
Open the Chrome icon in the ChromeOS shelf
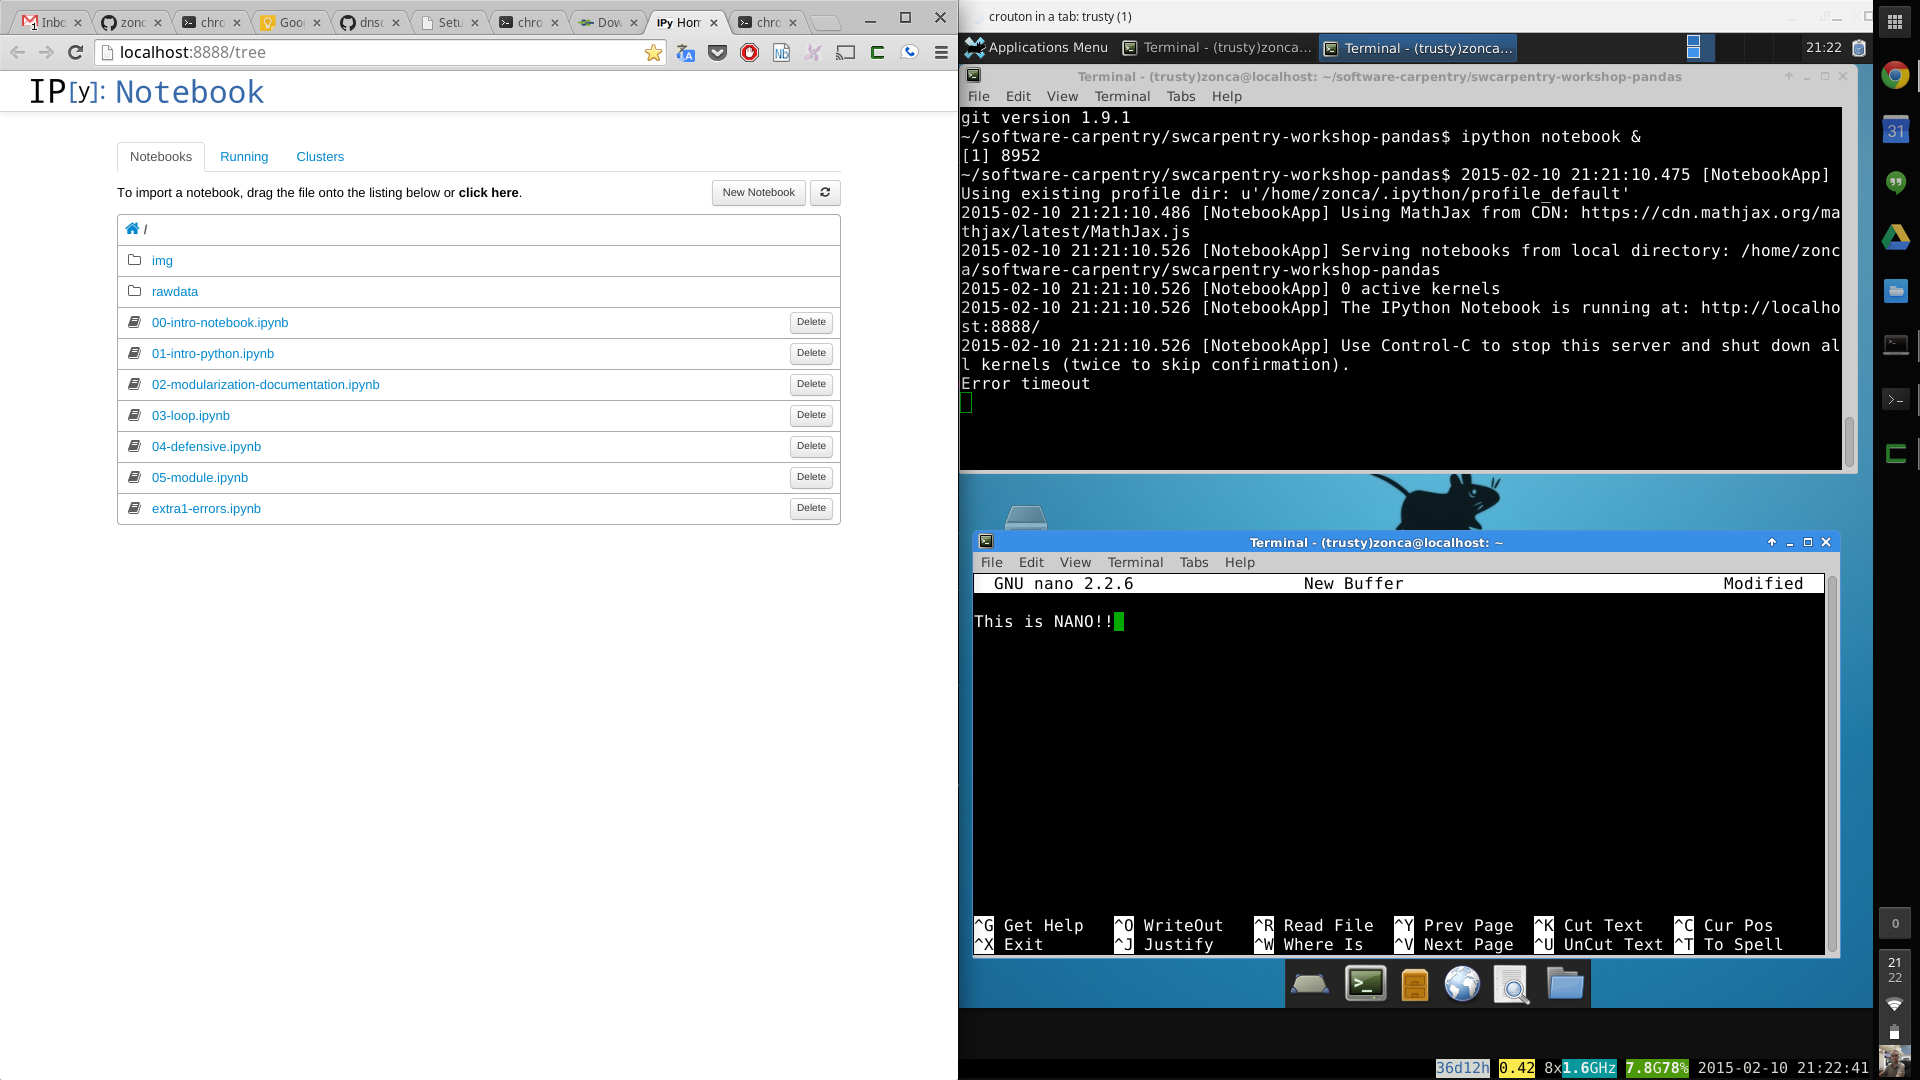coord(1895,76)
